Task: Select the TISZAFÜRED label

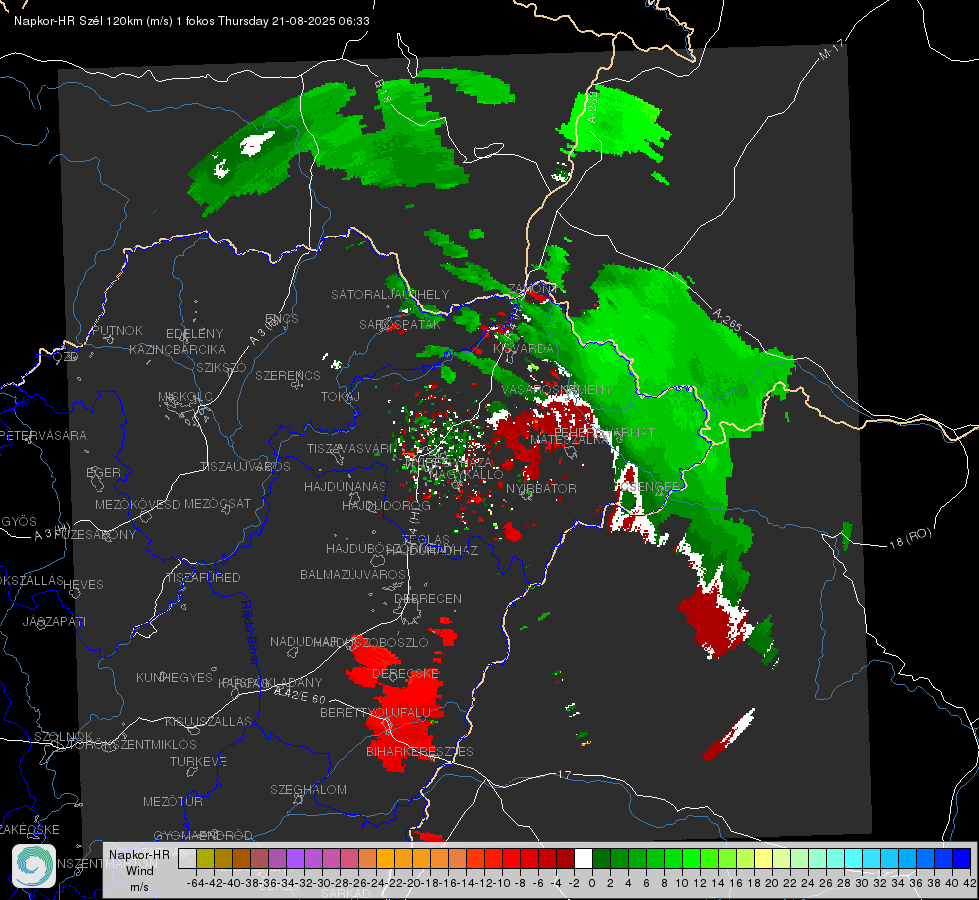Action: 204,577
